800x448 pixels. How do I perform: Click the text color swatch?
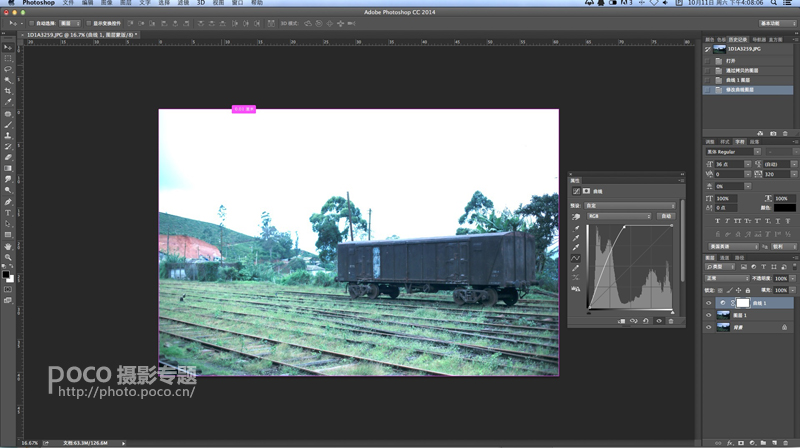(785, 208)
